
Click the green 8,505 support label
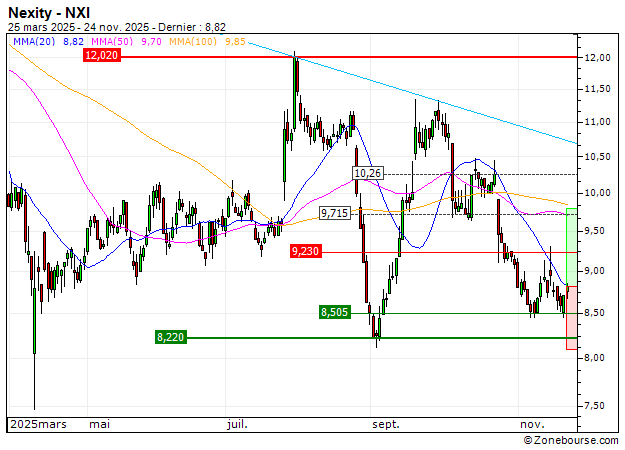pos(336,313)
